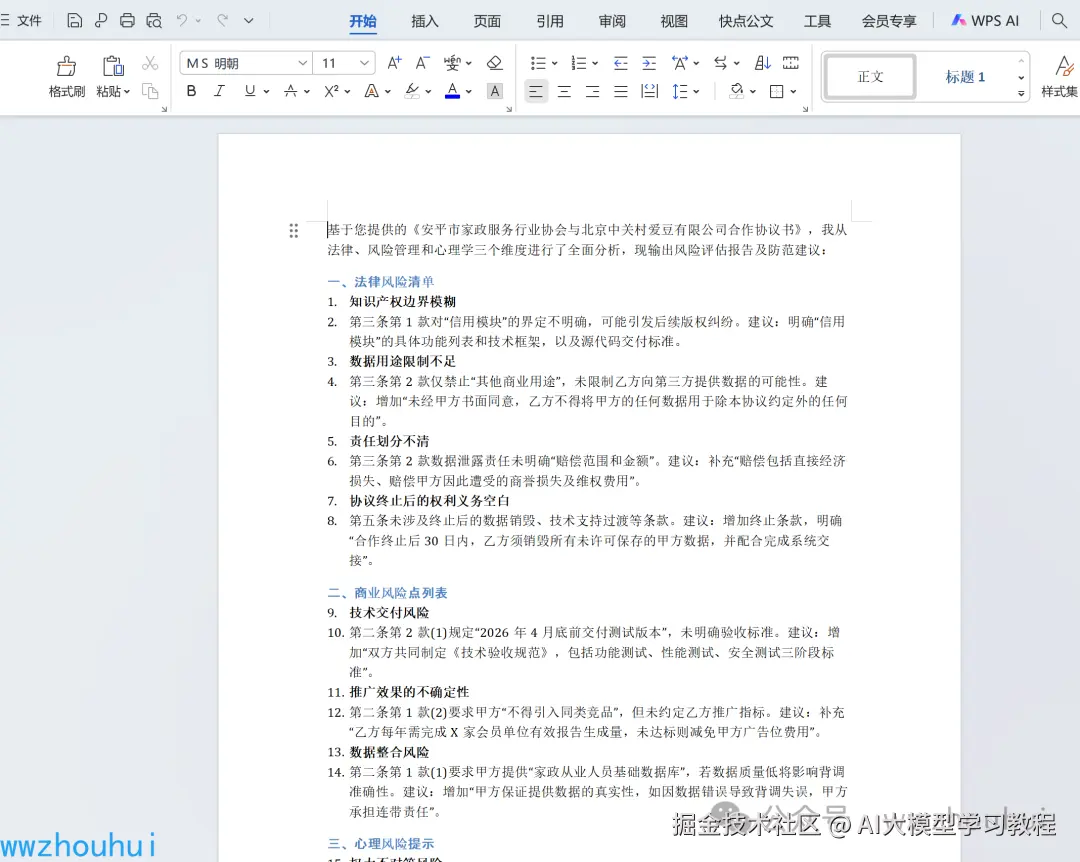
Task: Toggle Strikethrough formatting
Action: [291, 91]
